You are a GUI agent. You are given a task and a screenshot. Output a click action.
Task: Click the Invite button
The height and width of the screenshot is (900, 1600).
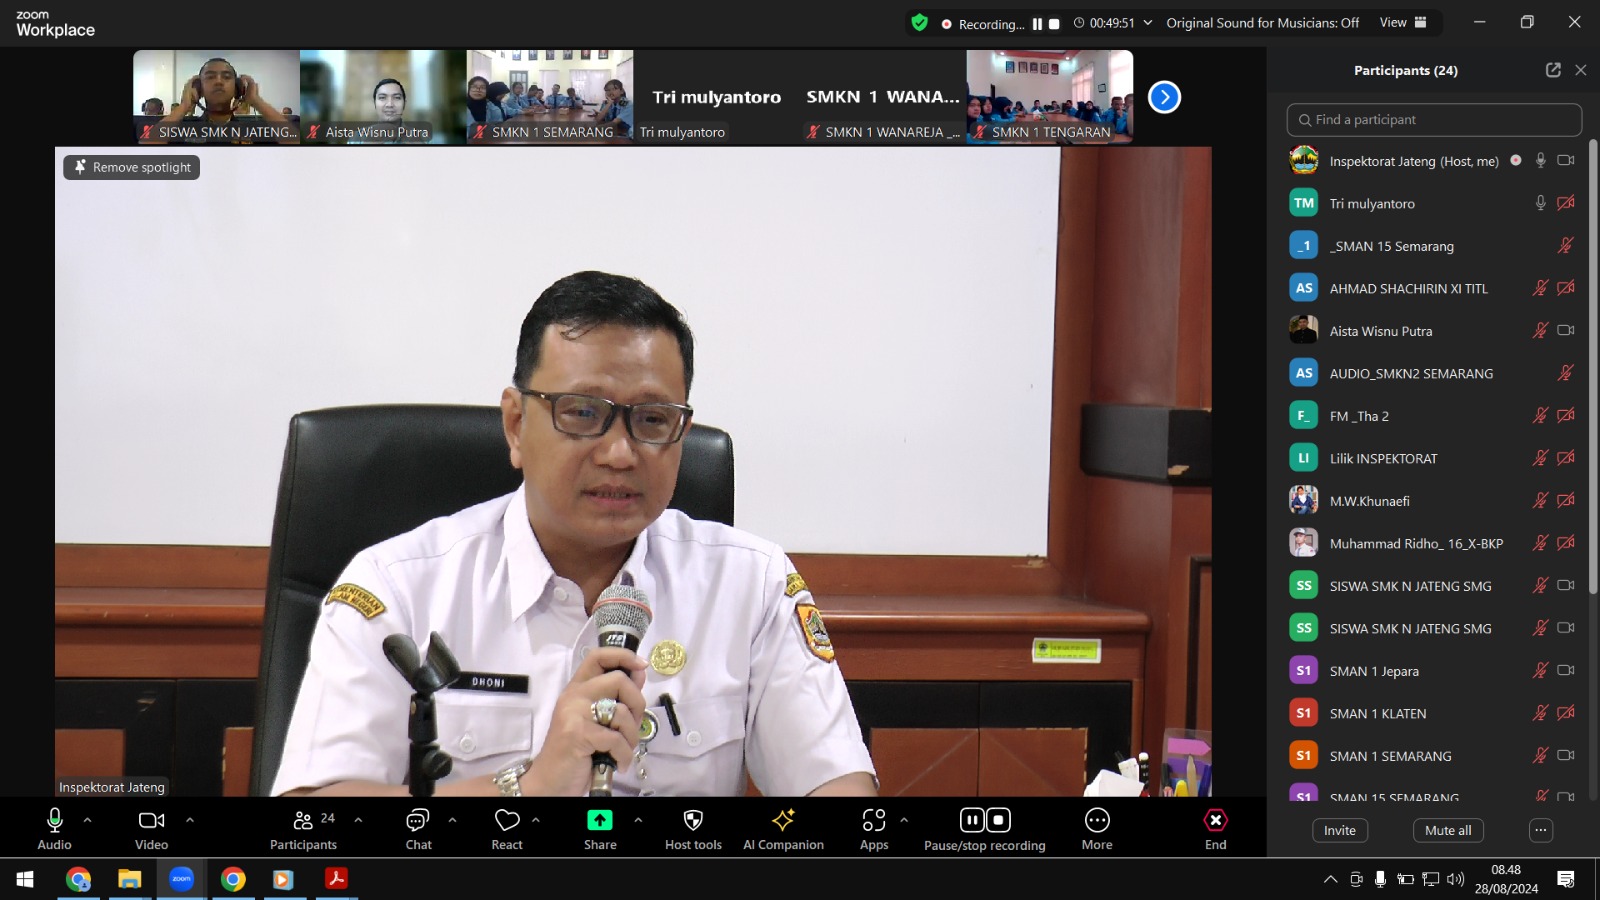pos(1340,830)
